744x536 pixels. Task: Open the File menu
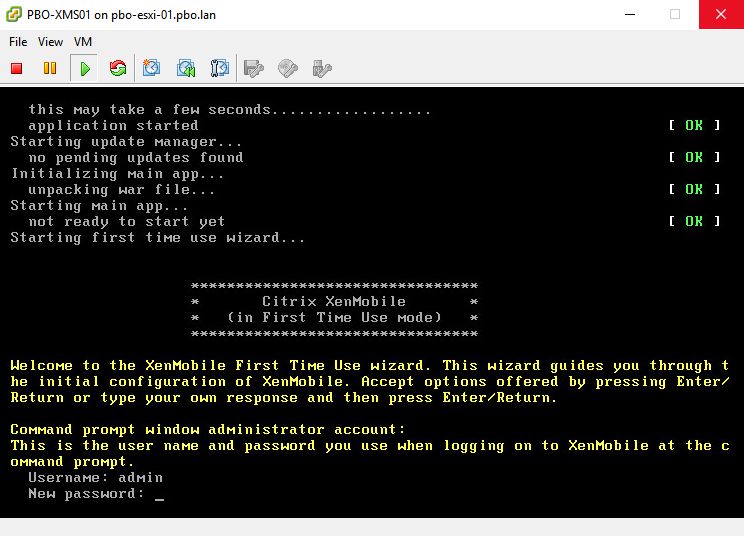[18, 42]
